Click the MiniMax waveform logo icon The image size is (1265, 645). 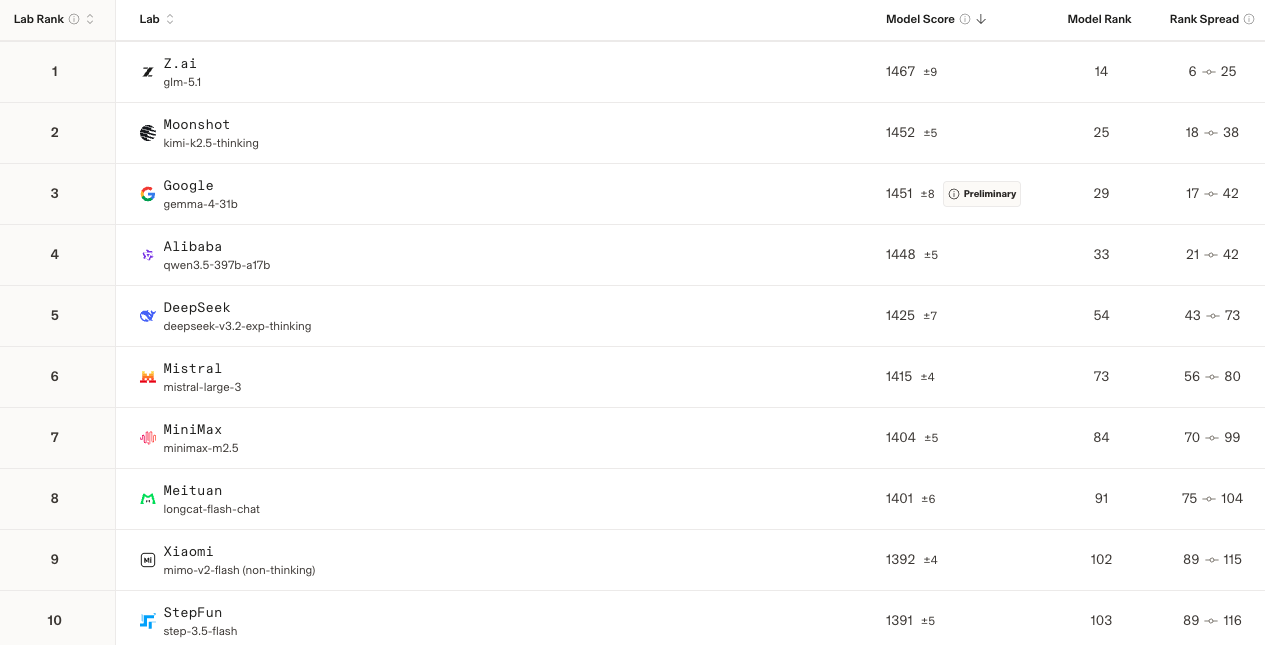click(x=148, y=438)
